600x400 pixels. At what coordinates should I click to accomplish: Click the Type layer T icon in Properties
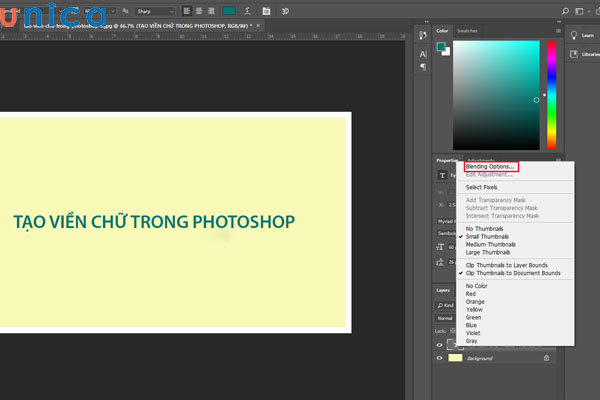(442, 175)
